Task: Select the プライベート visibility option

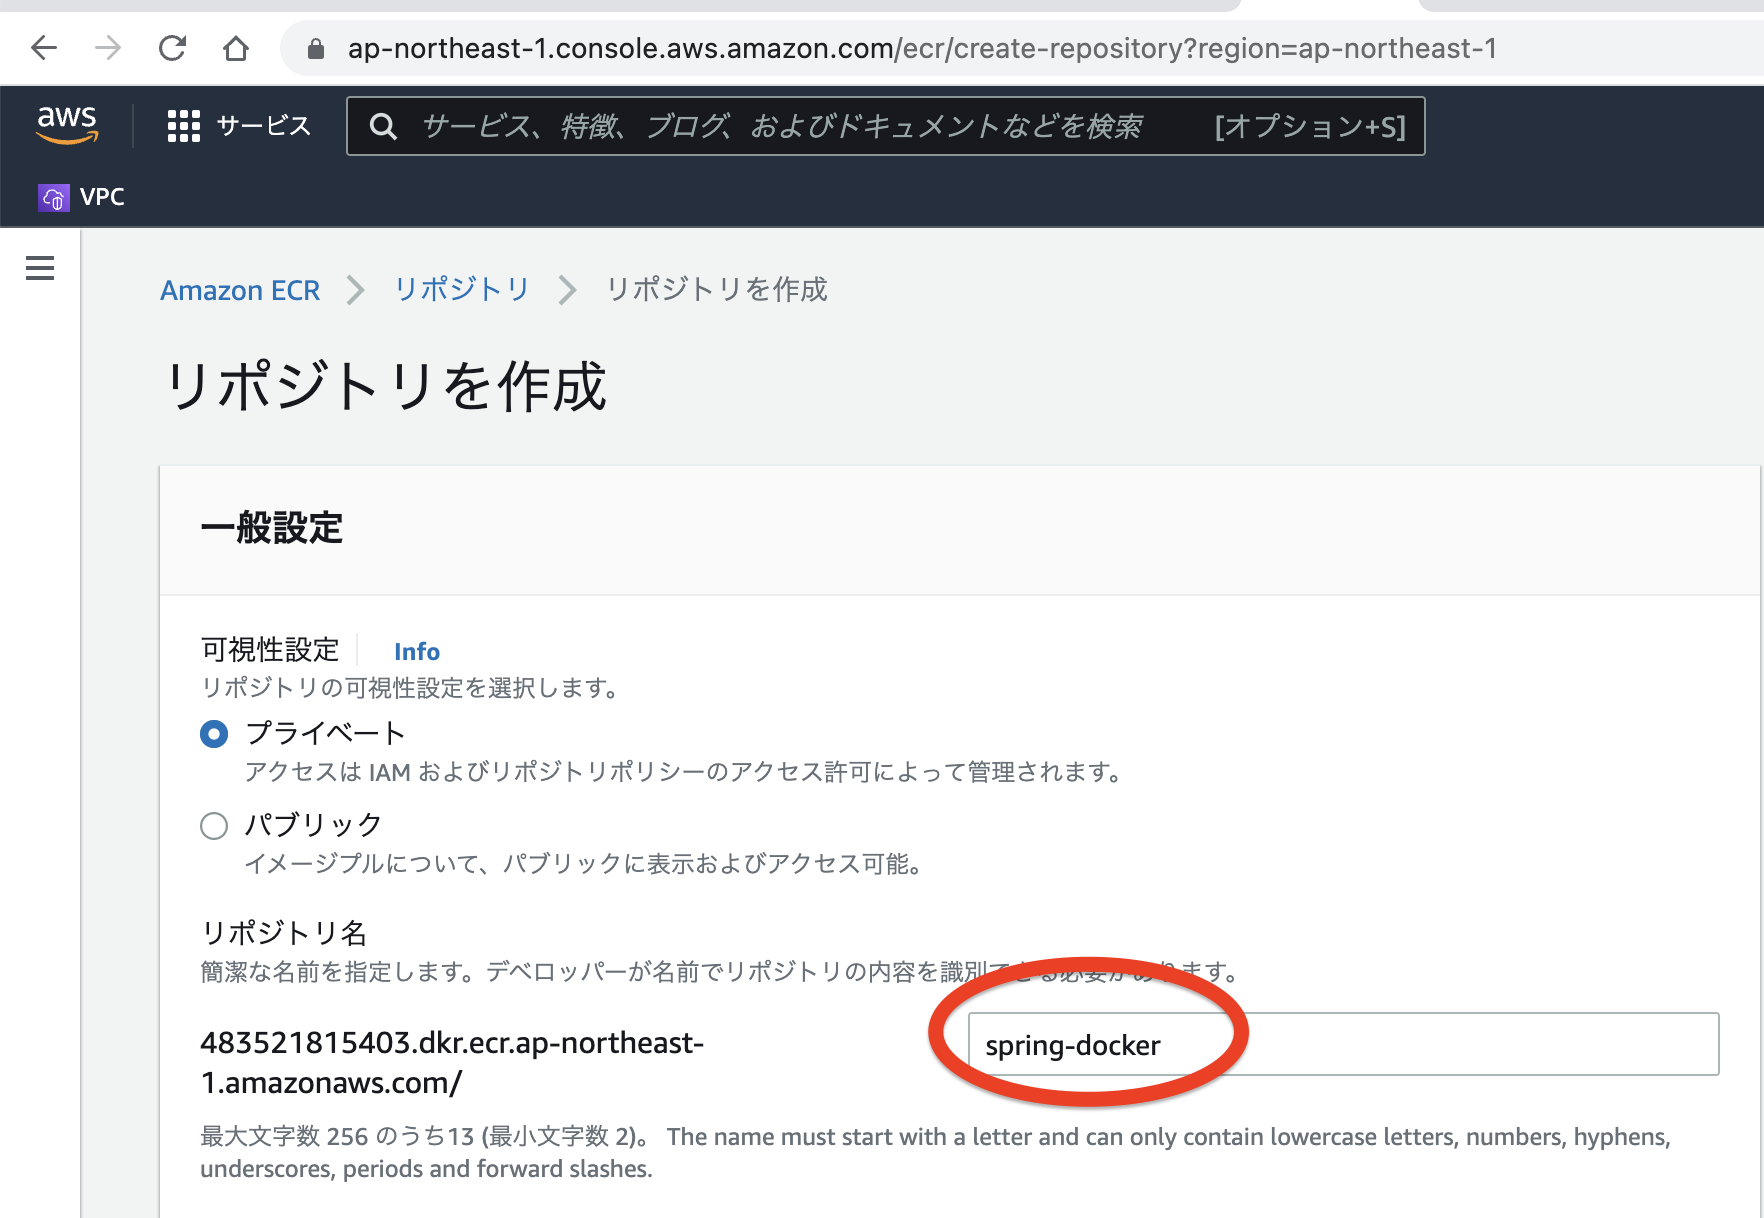Action: pos(213,733)
